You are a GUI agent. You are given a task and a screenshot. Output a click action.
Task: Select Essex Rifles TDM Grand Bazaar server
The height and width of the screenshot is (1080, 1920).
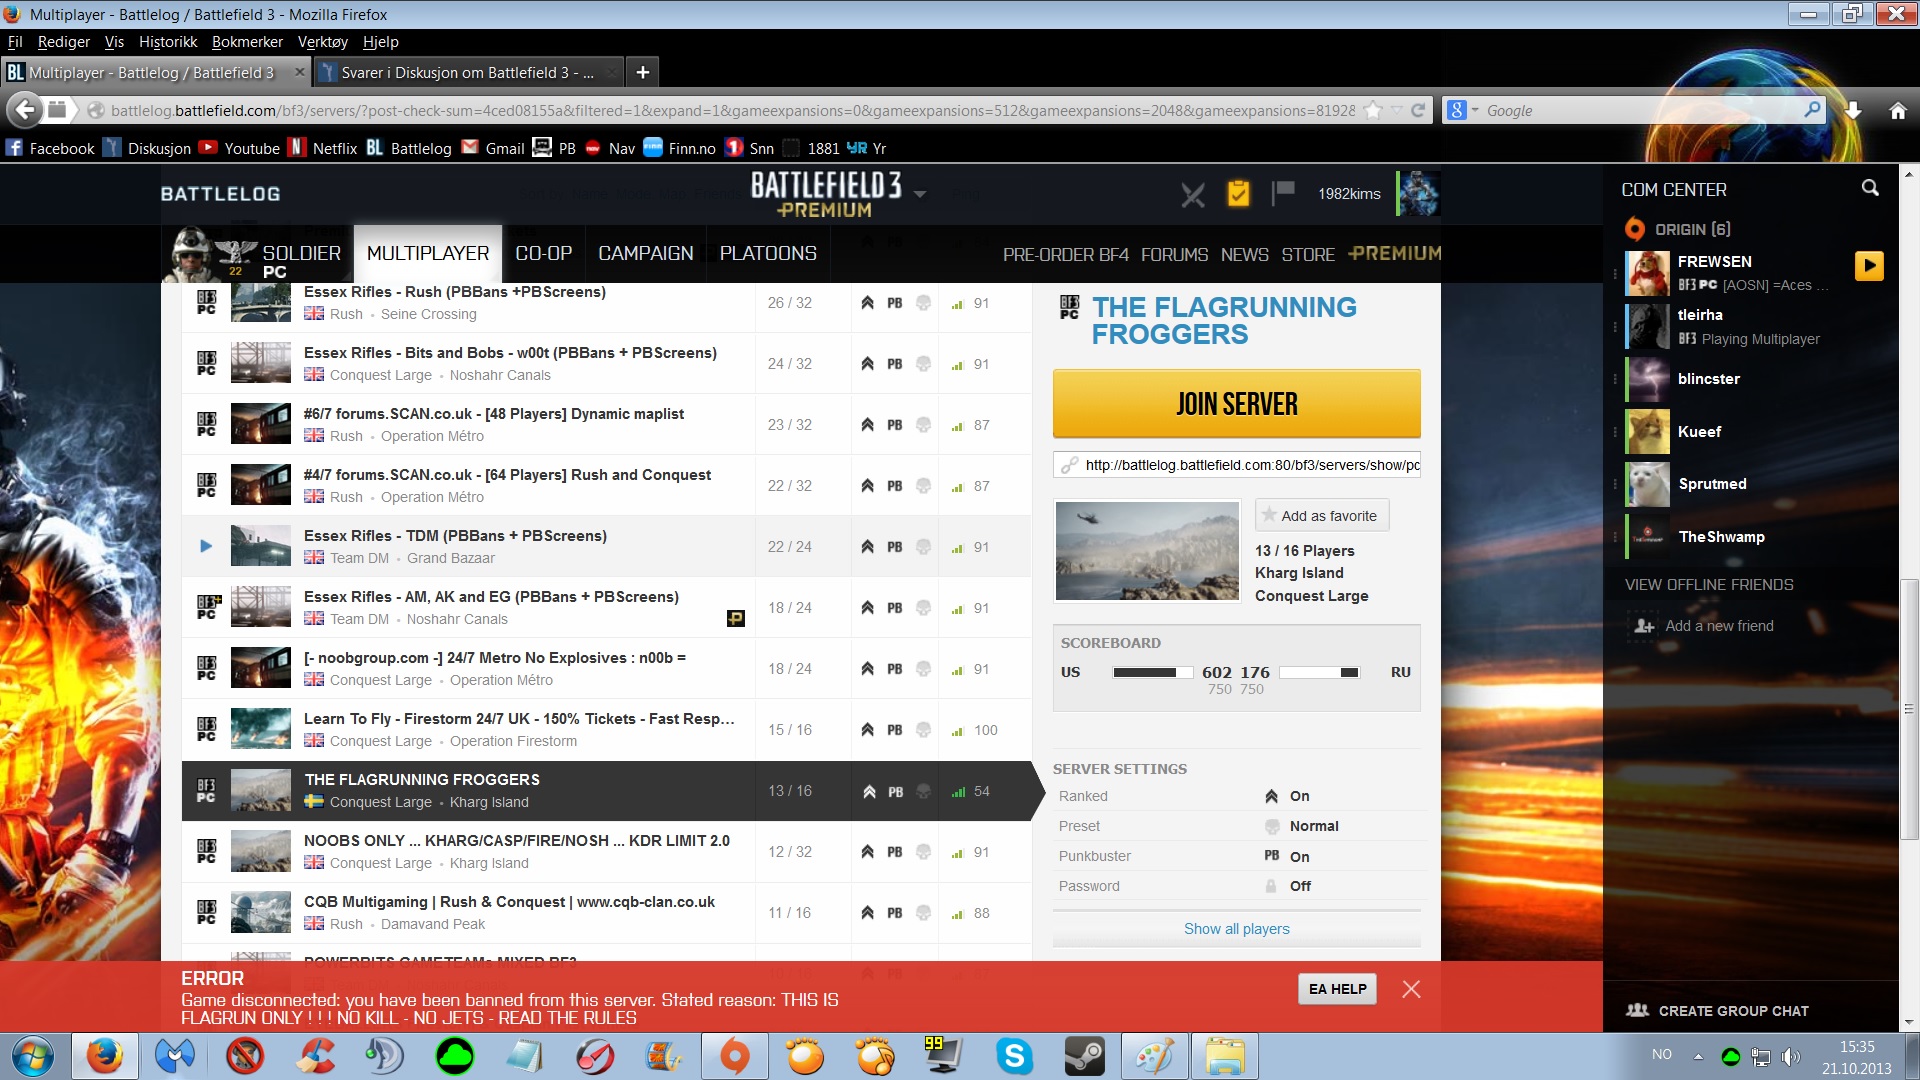(x=606, y=547)
